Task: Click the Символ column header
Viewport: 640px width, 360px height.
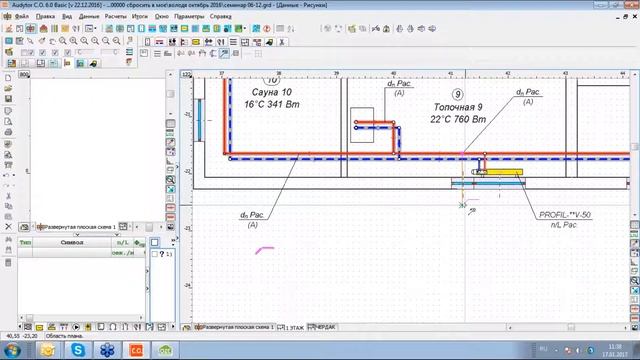Action: pyautogui.click(x=72, y=242)
